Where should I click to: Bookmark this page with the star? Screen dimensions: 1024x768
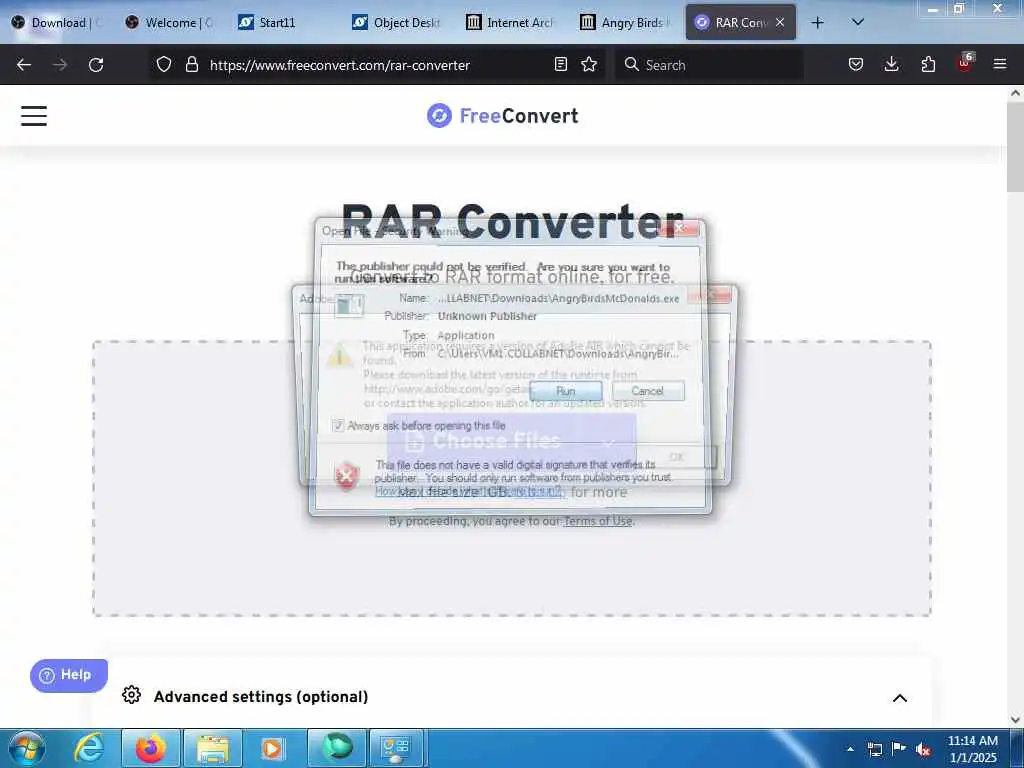point(589,64)
